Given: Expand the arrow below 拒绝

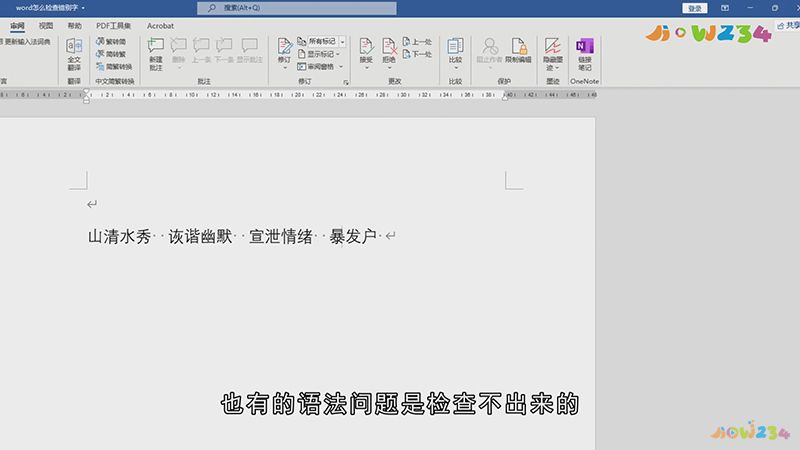Looking at the screenshot, I should point(389,68).
